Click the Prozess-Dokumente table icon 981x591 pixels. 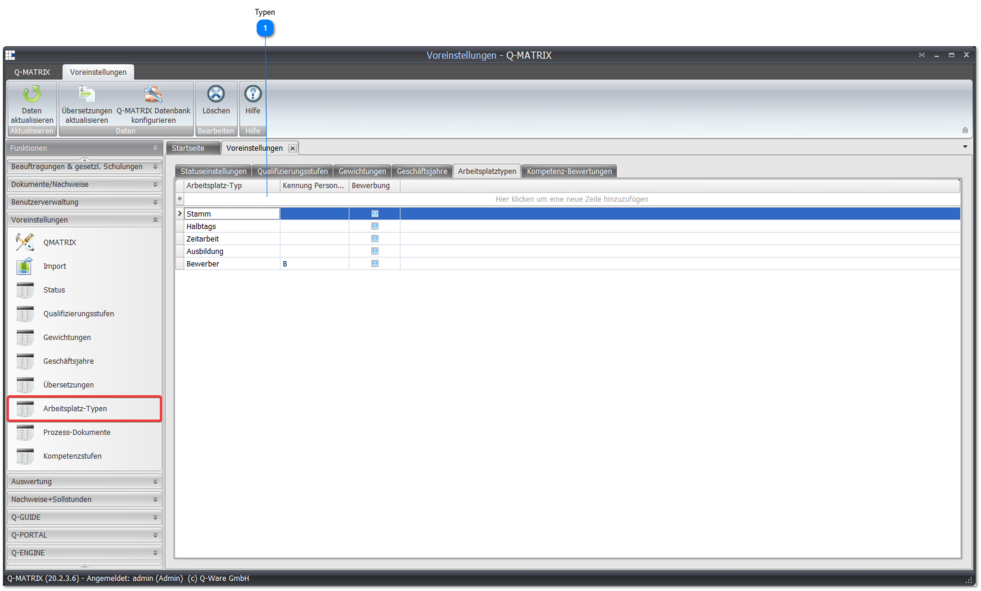(25, 432)
